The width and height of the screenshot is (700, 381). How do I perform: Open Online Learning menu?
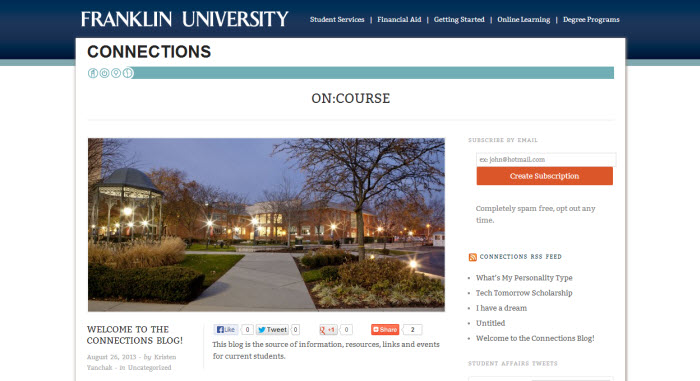[x=524, y=19]
